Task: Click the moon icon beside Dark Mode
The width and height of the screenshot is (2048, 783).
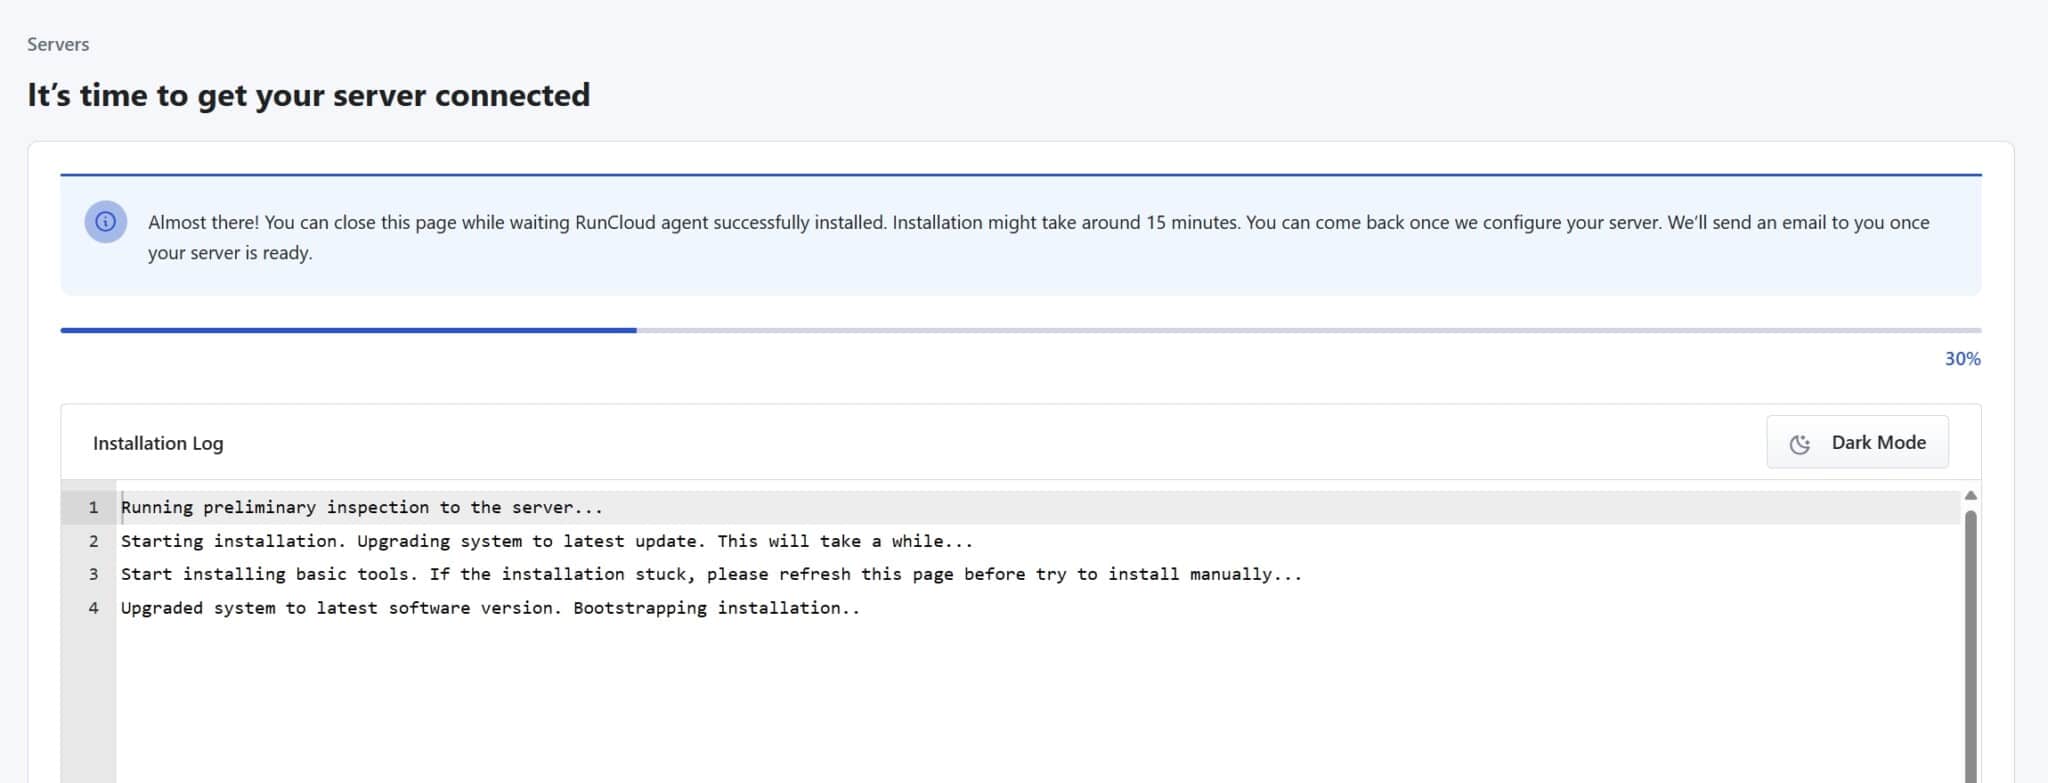Action: tap(1799, 444)
